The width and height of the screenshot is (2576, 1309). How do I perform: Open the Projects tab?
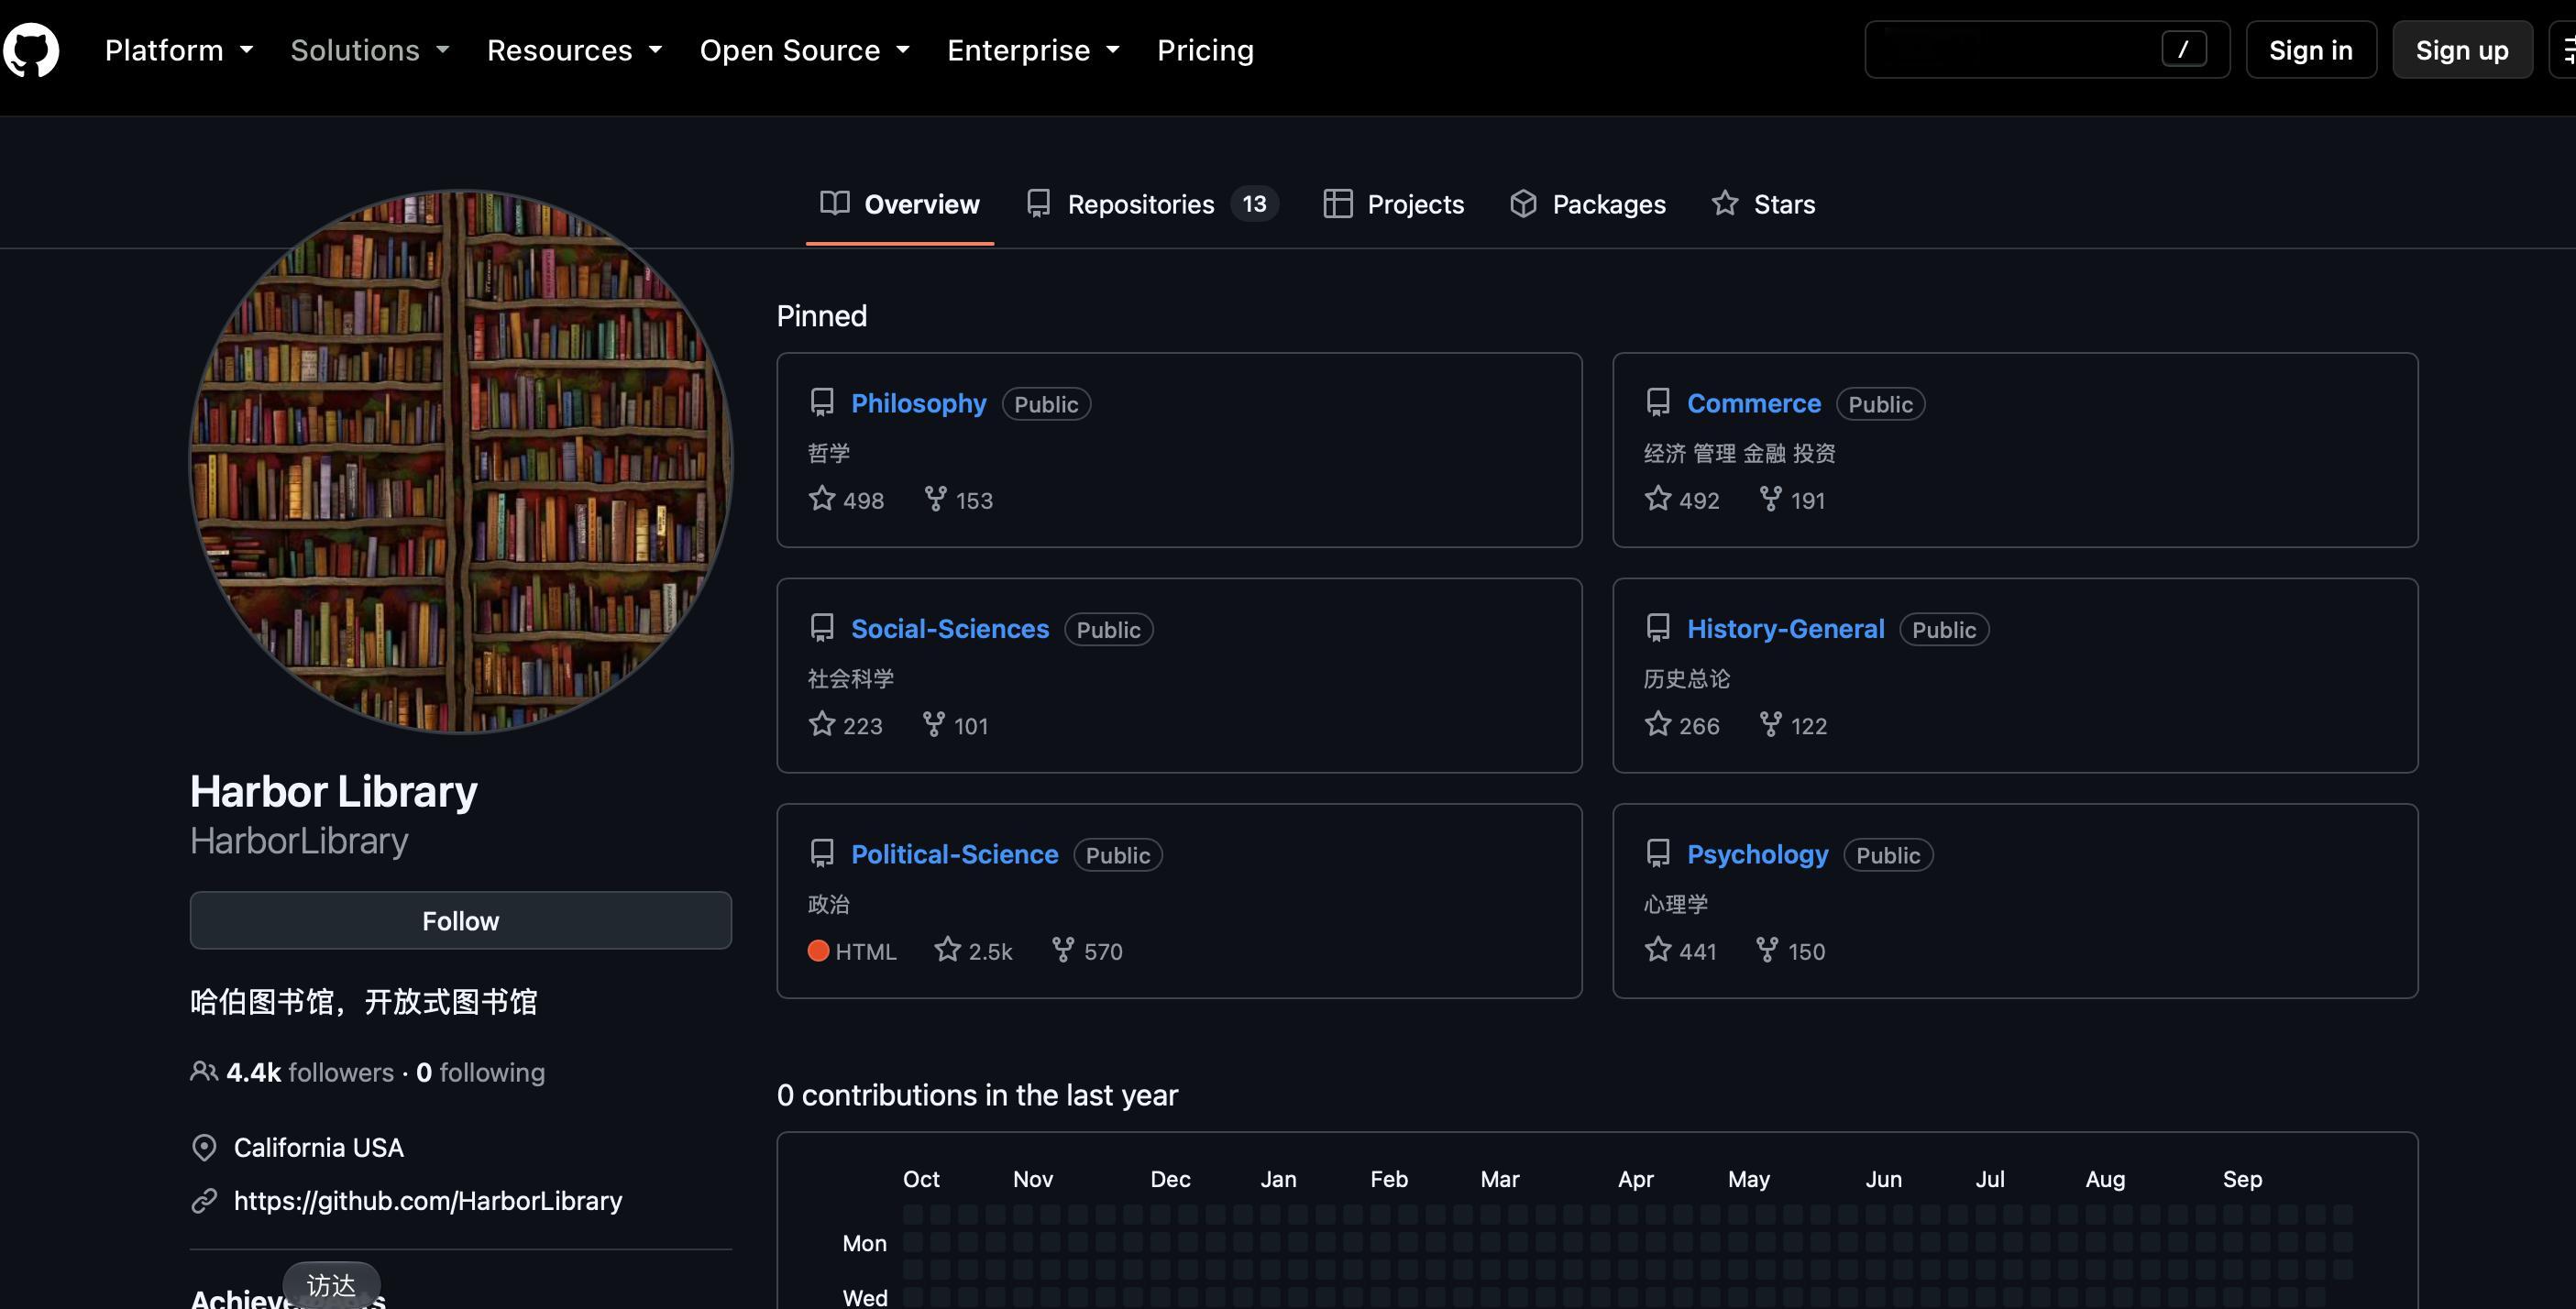tap(1394, 204)
